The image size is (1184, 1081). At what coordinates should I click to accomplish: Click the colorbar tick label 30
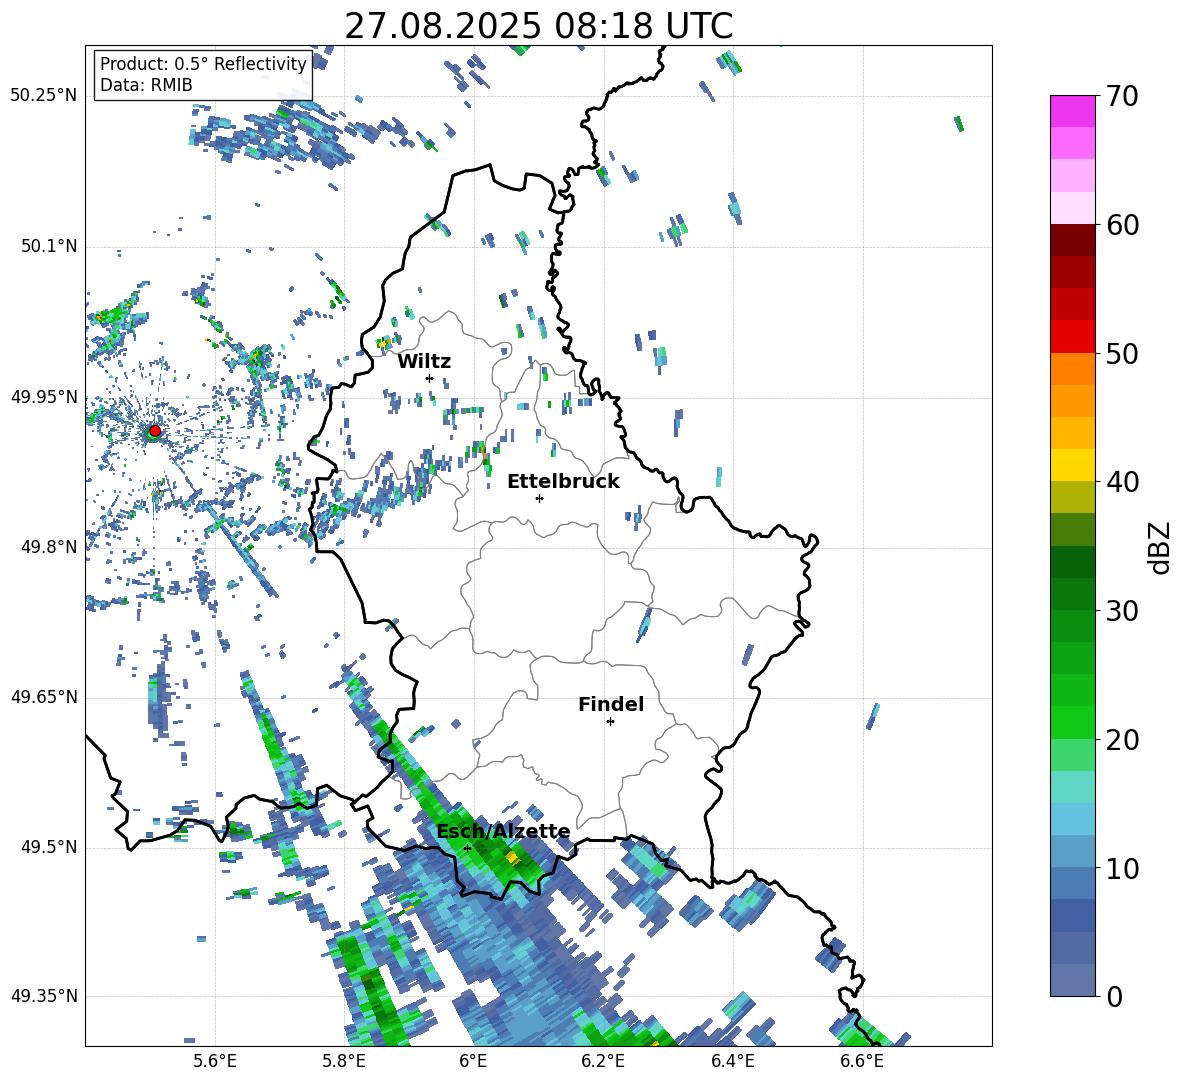click(1122, 611)
